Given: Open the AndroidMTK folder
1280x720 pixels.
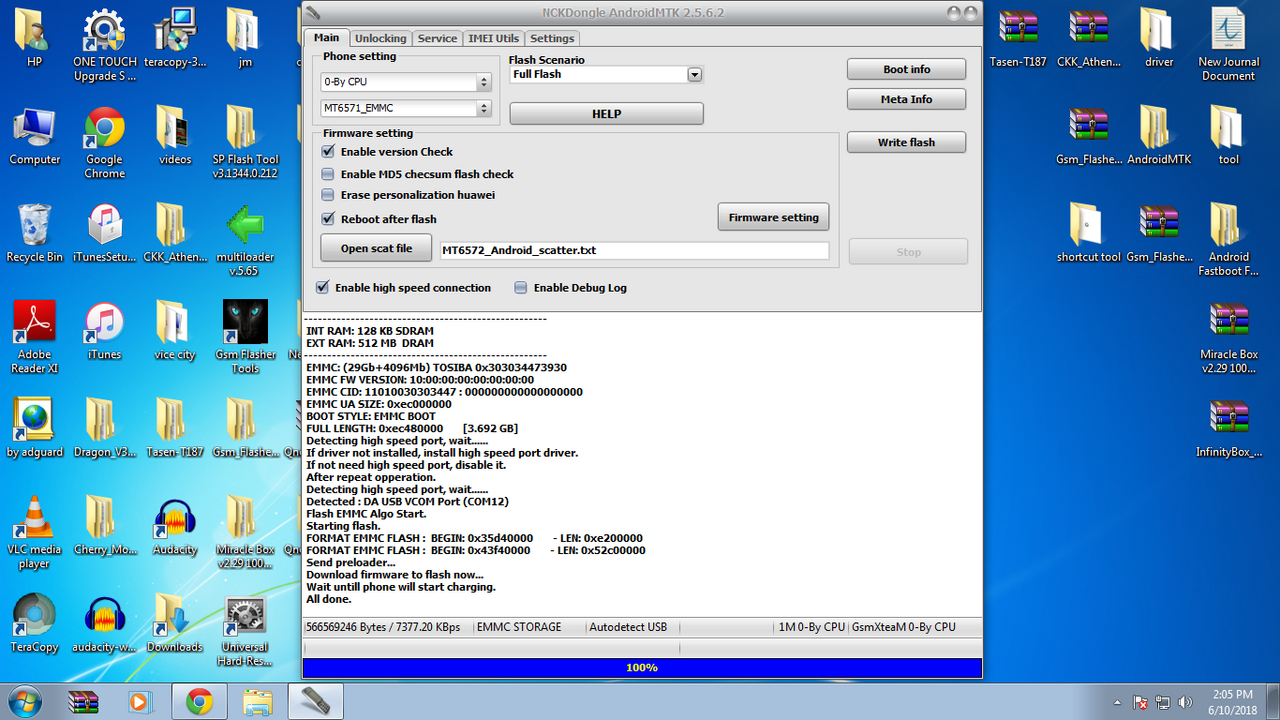Looking at the screenshot, I should 1159,136.
